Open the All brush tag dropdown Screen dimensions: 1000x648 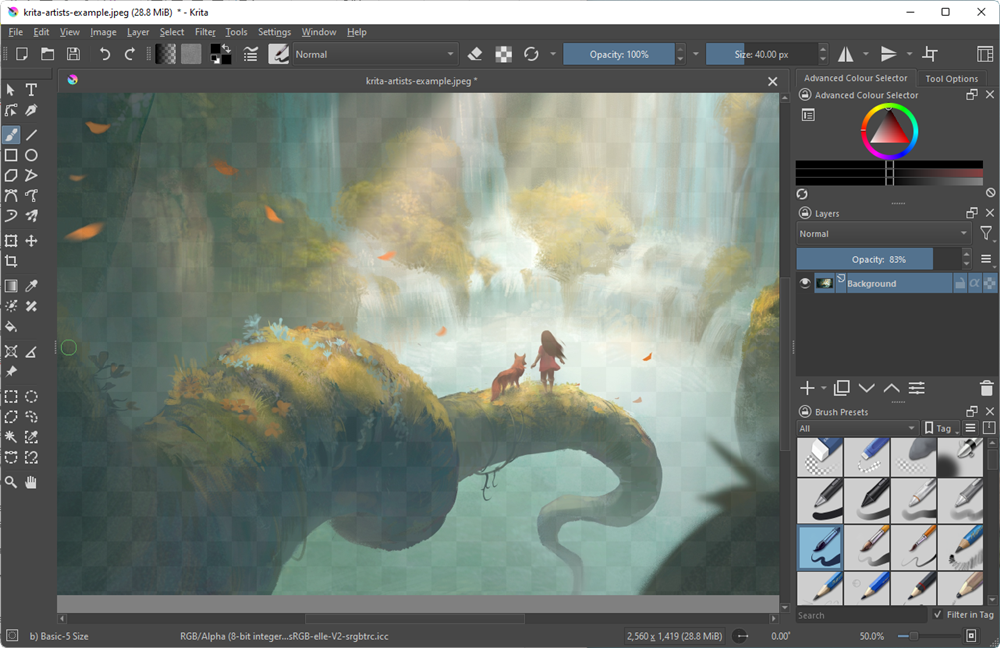[x=857, y=428]
